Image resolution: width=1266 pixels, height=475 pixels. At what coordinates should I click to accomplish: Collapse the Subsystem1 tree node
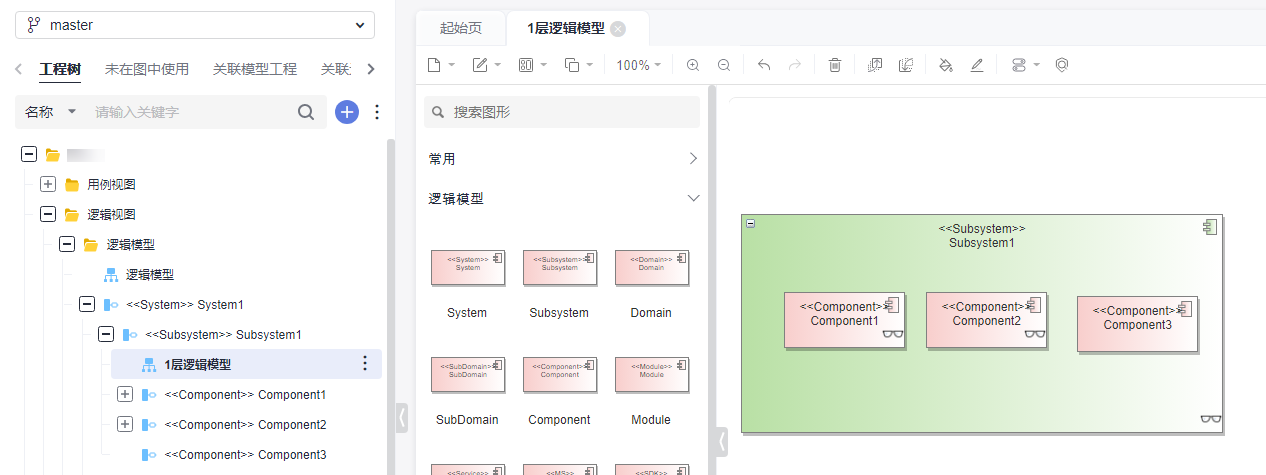click(106, 335)
